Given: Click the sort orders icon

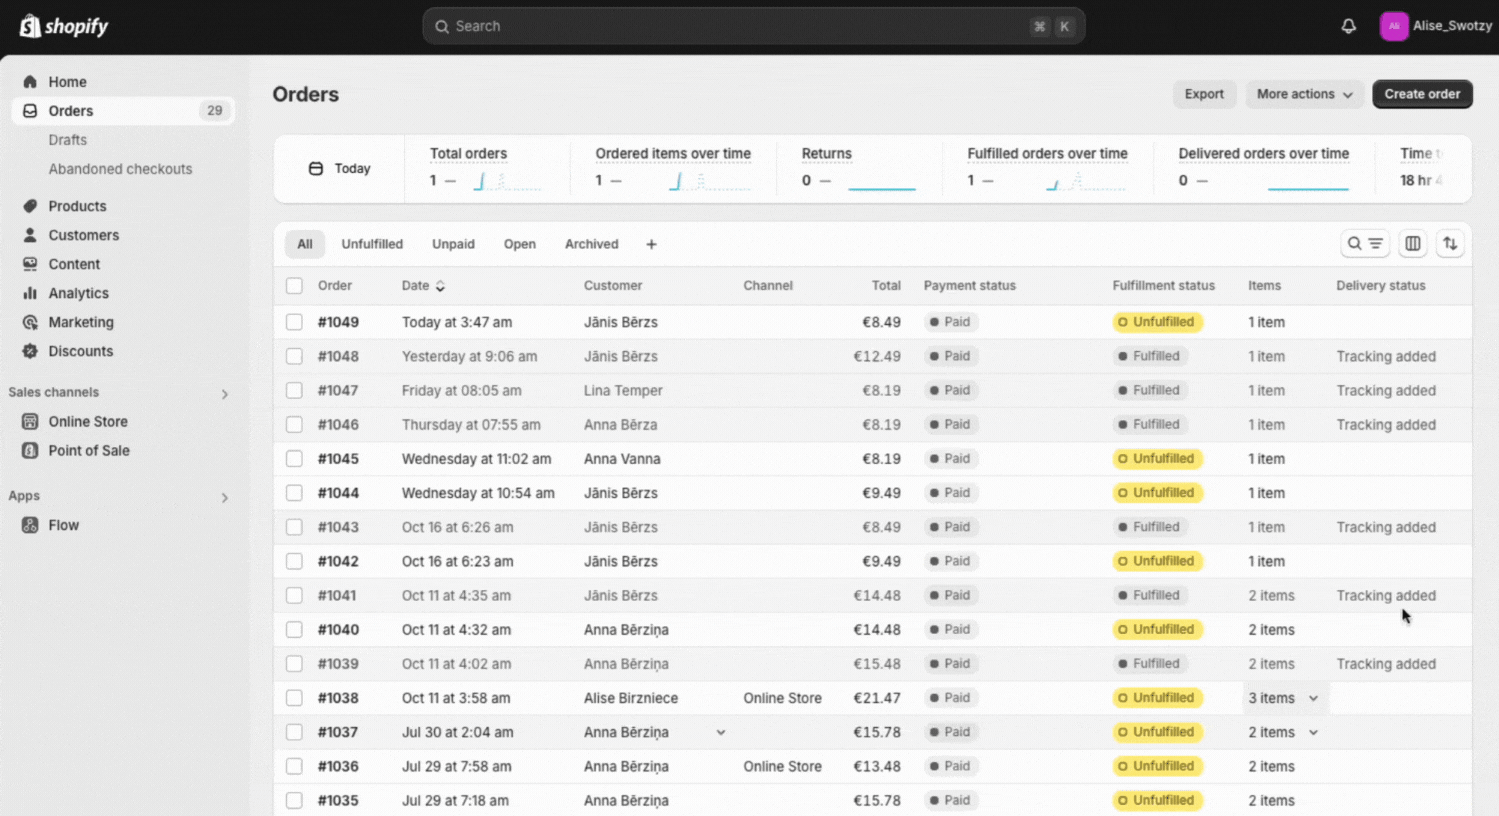Looking at the screenshot, I should (x=1449, y=243).
